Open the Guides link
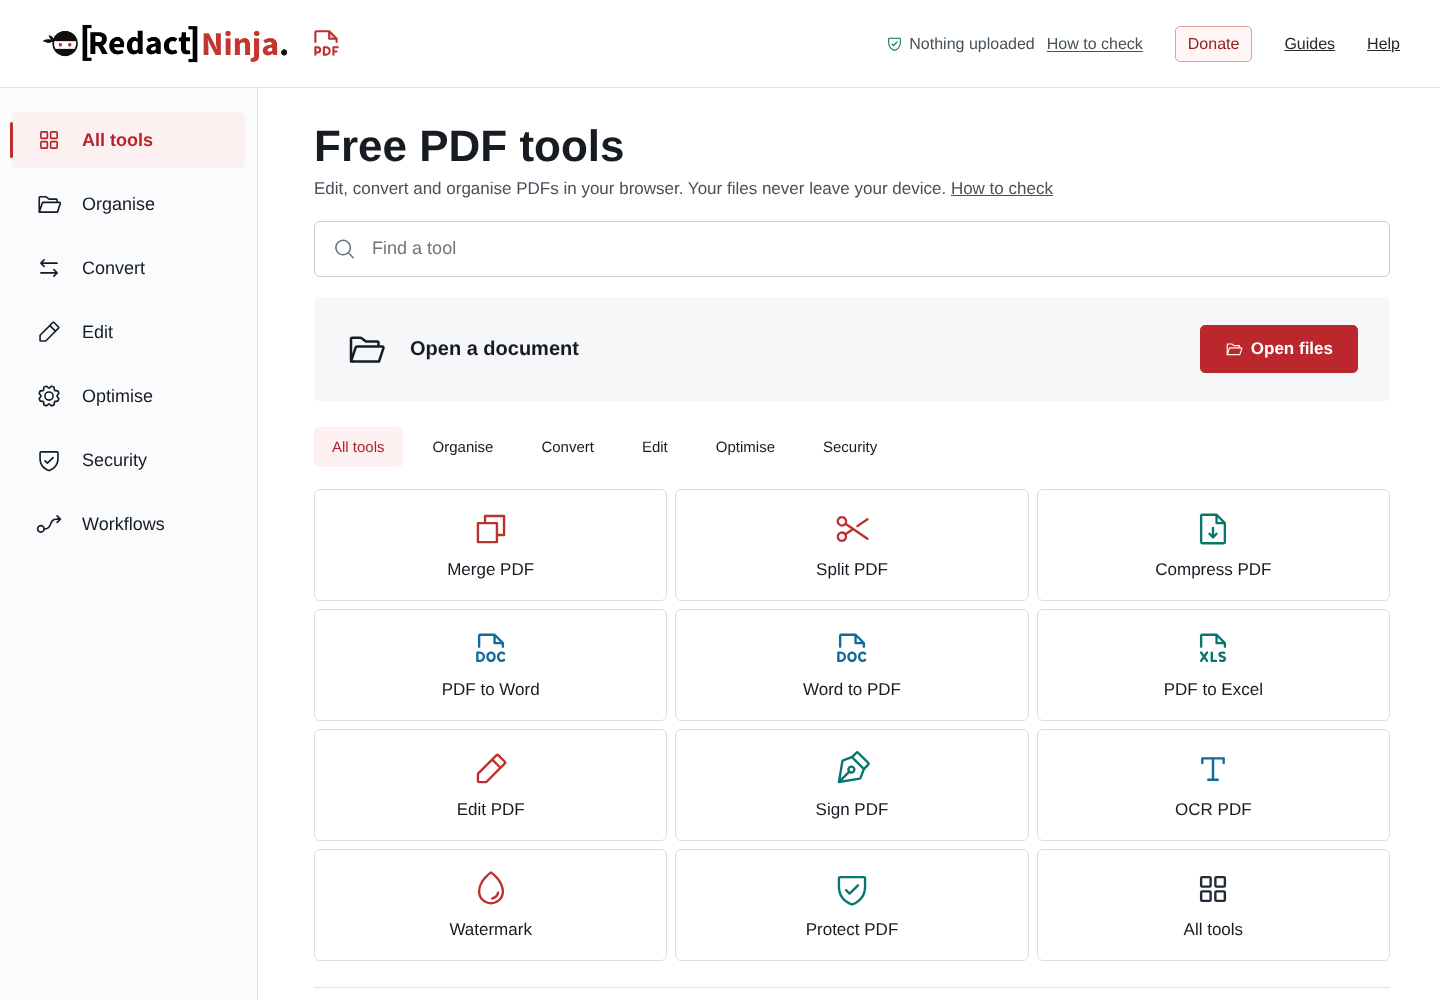Image resolution: width=1440 pixels, height=1000 pixels. pyautogui.click(x=1309, y=44)
